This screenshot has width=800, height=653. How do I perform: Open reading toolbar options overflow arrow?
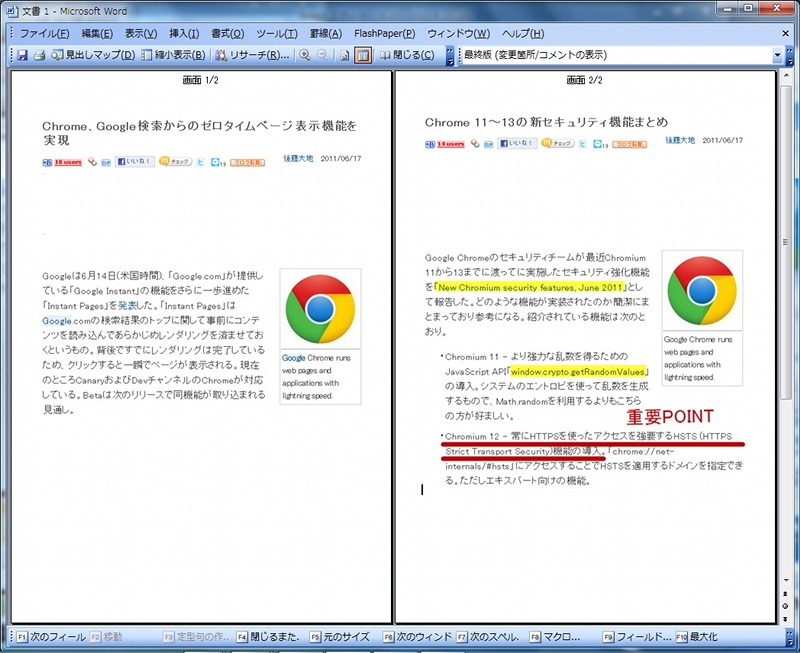(x=450, y=55)
